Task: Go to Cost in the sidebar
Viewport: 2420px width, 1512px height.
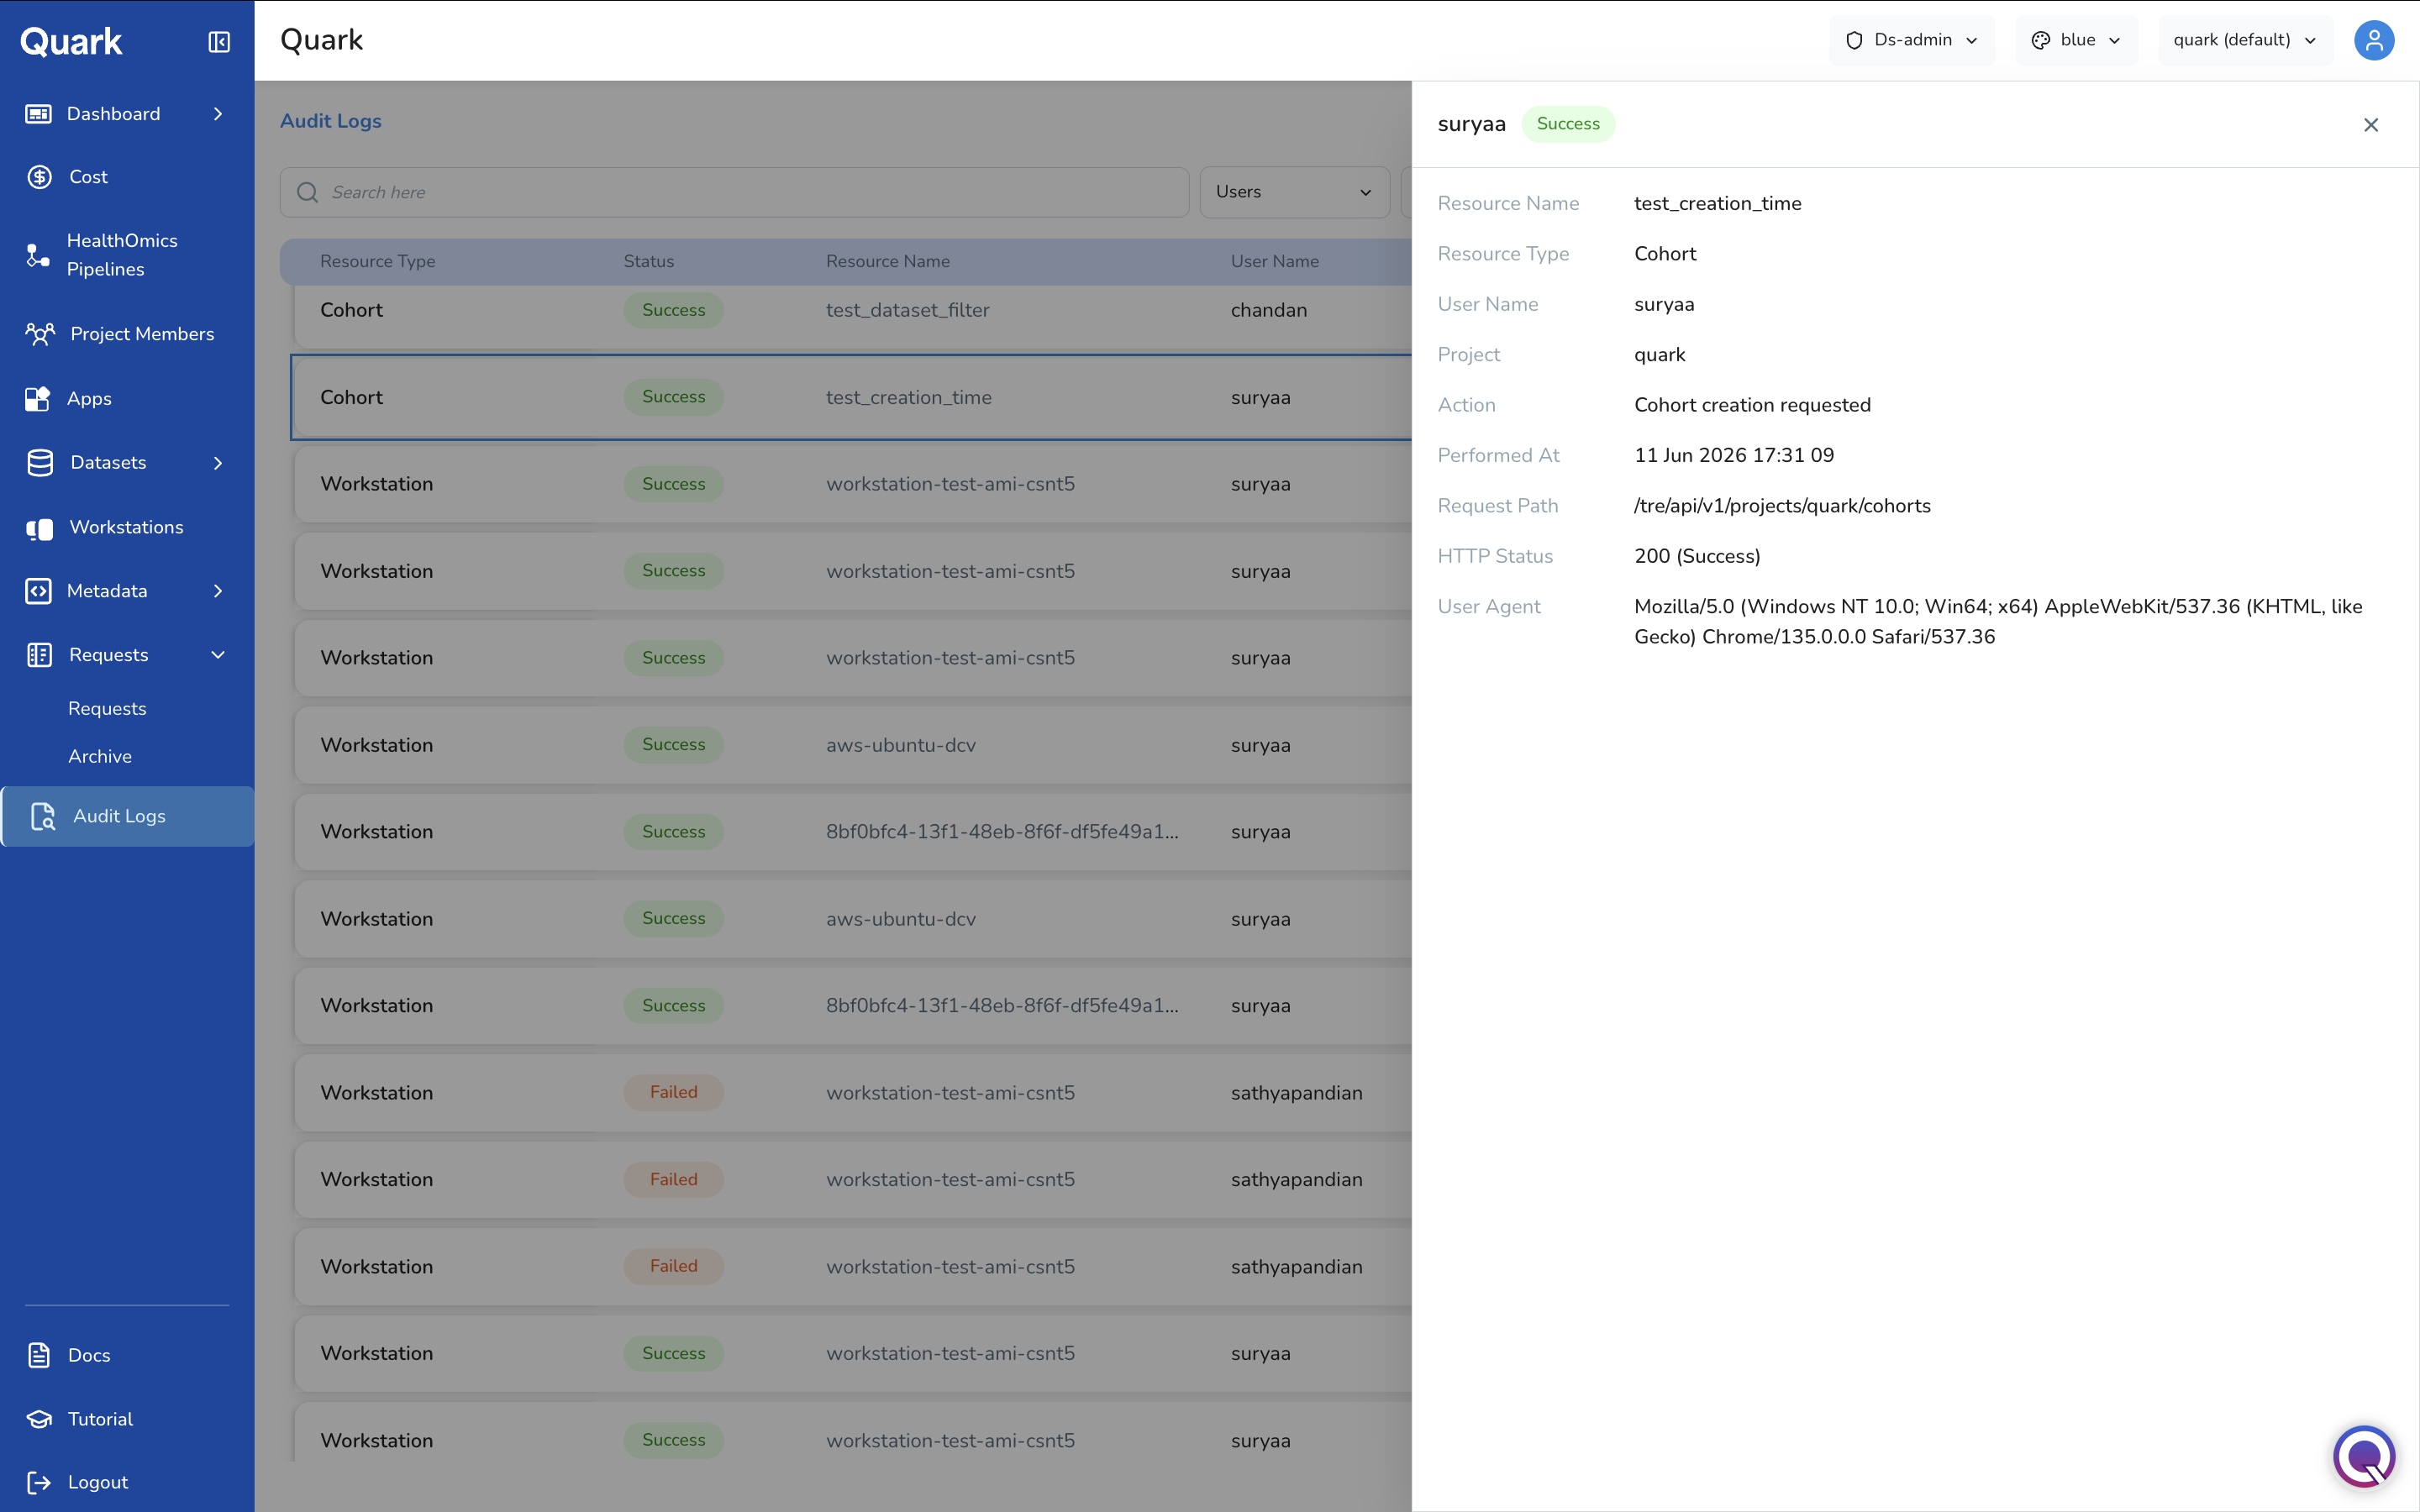Action: coord(88,177)
